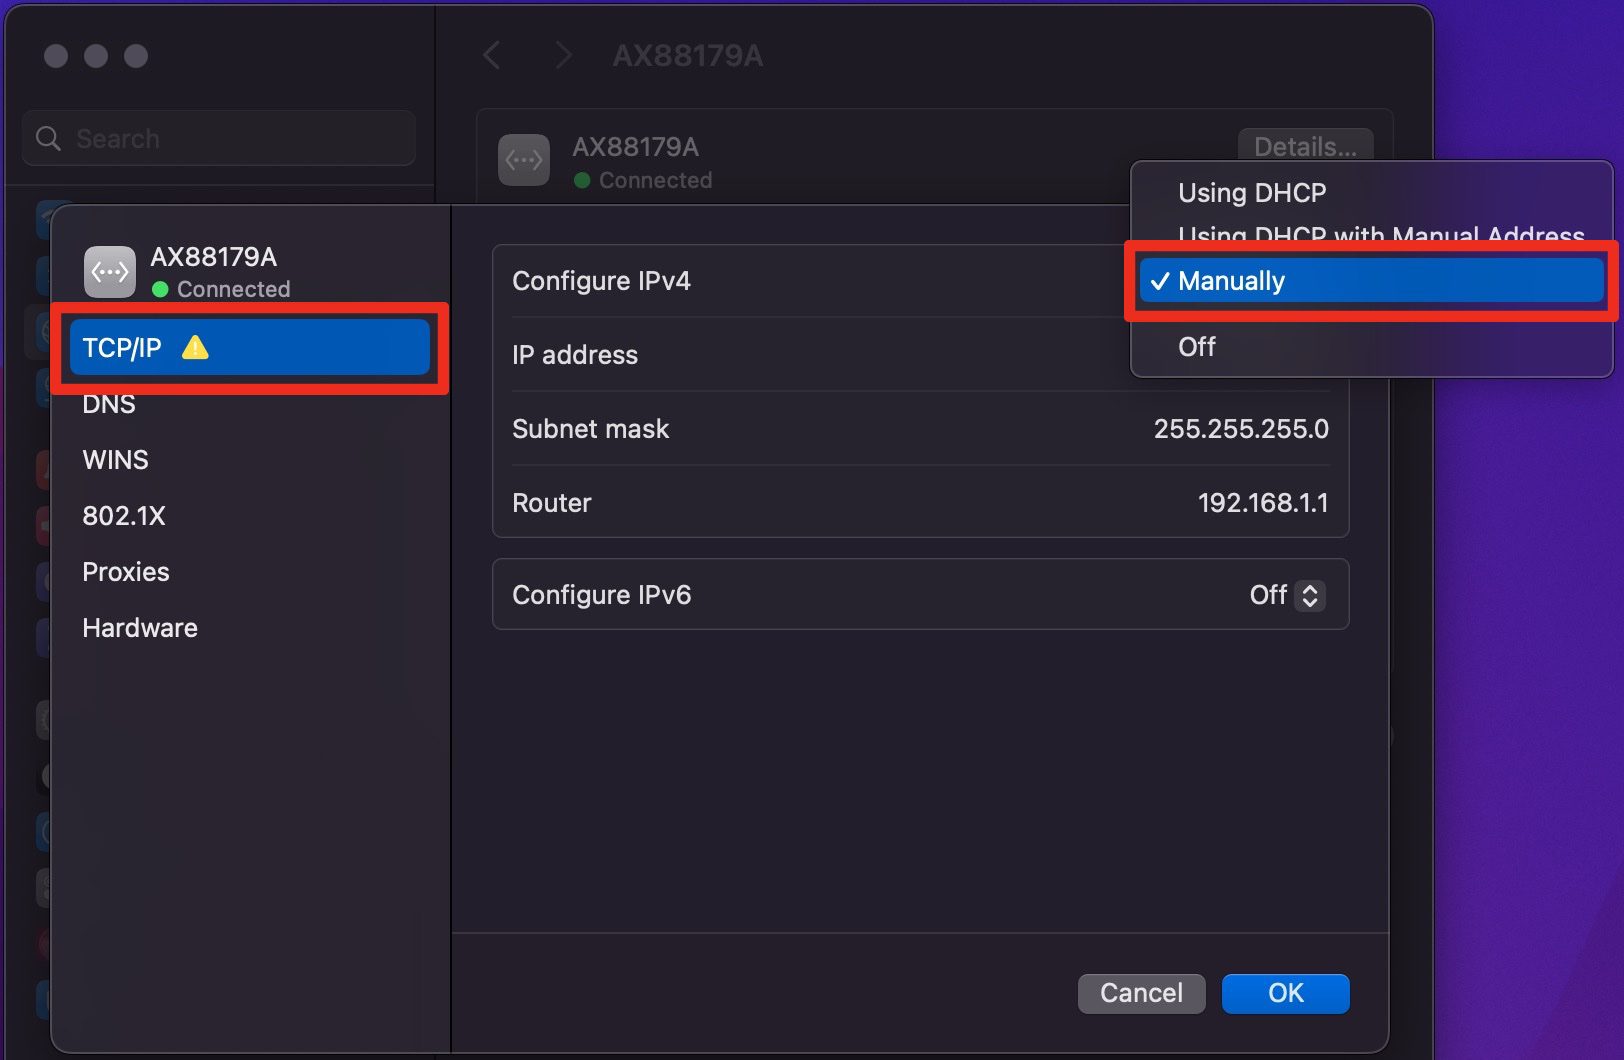This screenshot has width=1624, height=1060.
Task: Open the Proxies section
Action: 126,572
